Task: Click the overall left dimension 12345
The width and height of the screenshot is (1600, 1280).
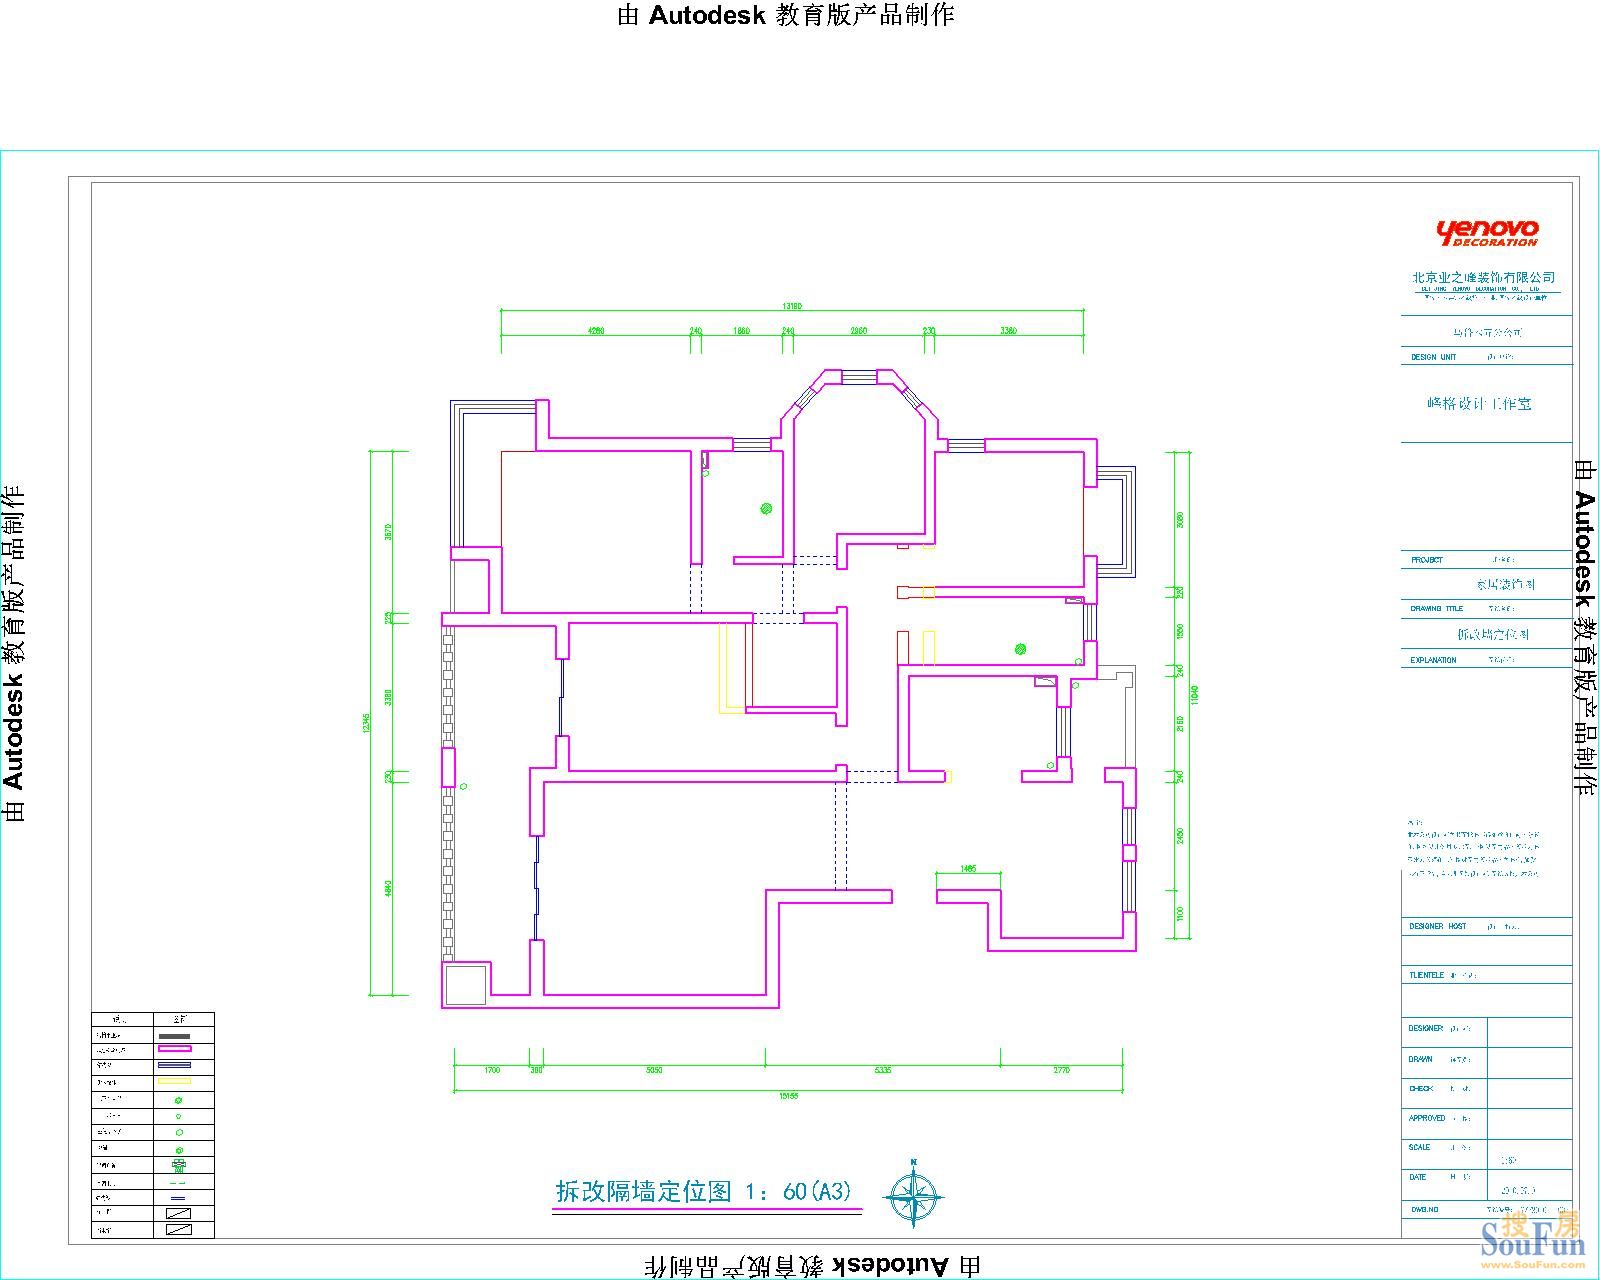Action: pyautogui.click(x=365, y=723)
